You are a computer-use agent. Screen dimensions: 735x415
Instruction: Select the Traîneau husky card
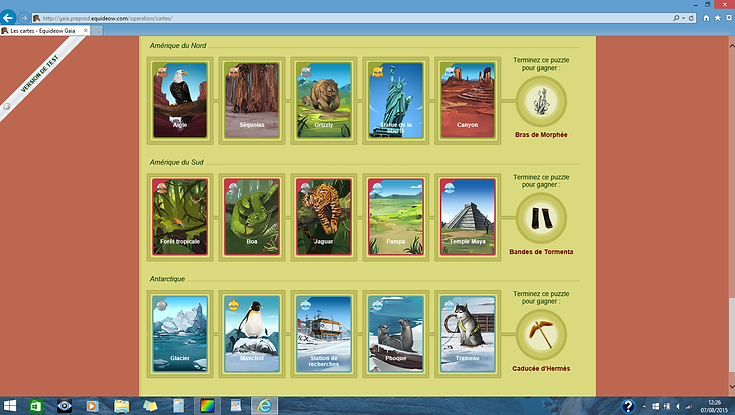pyautogui.click(x=467, y=334)
